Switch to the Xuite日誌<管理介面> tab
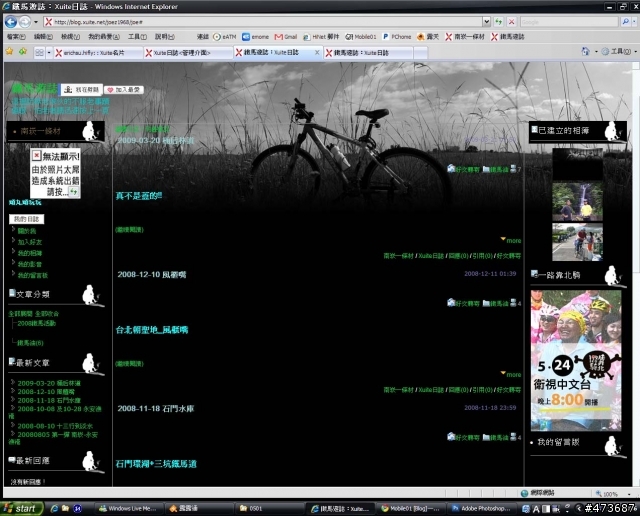The width and height of the screenshot is (640, 516). (189, 53)
